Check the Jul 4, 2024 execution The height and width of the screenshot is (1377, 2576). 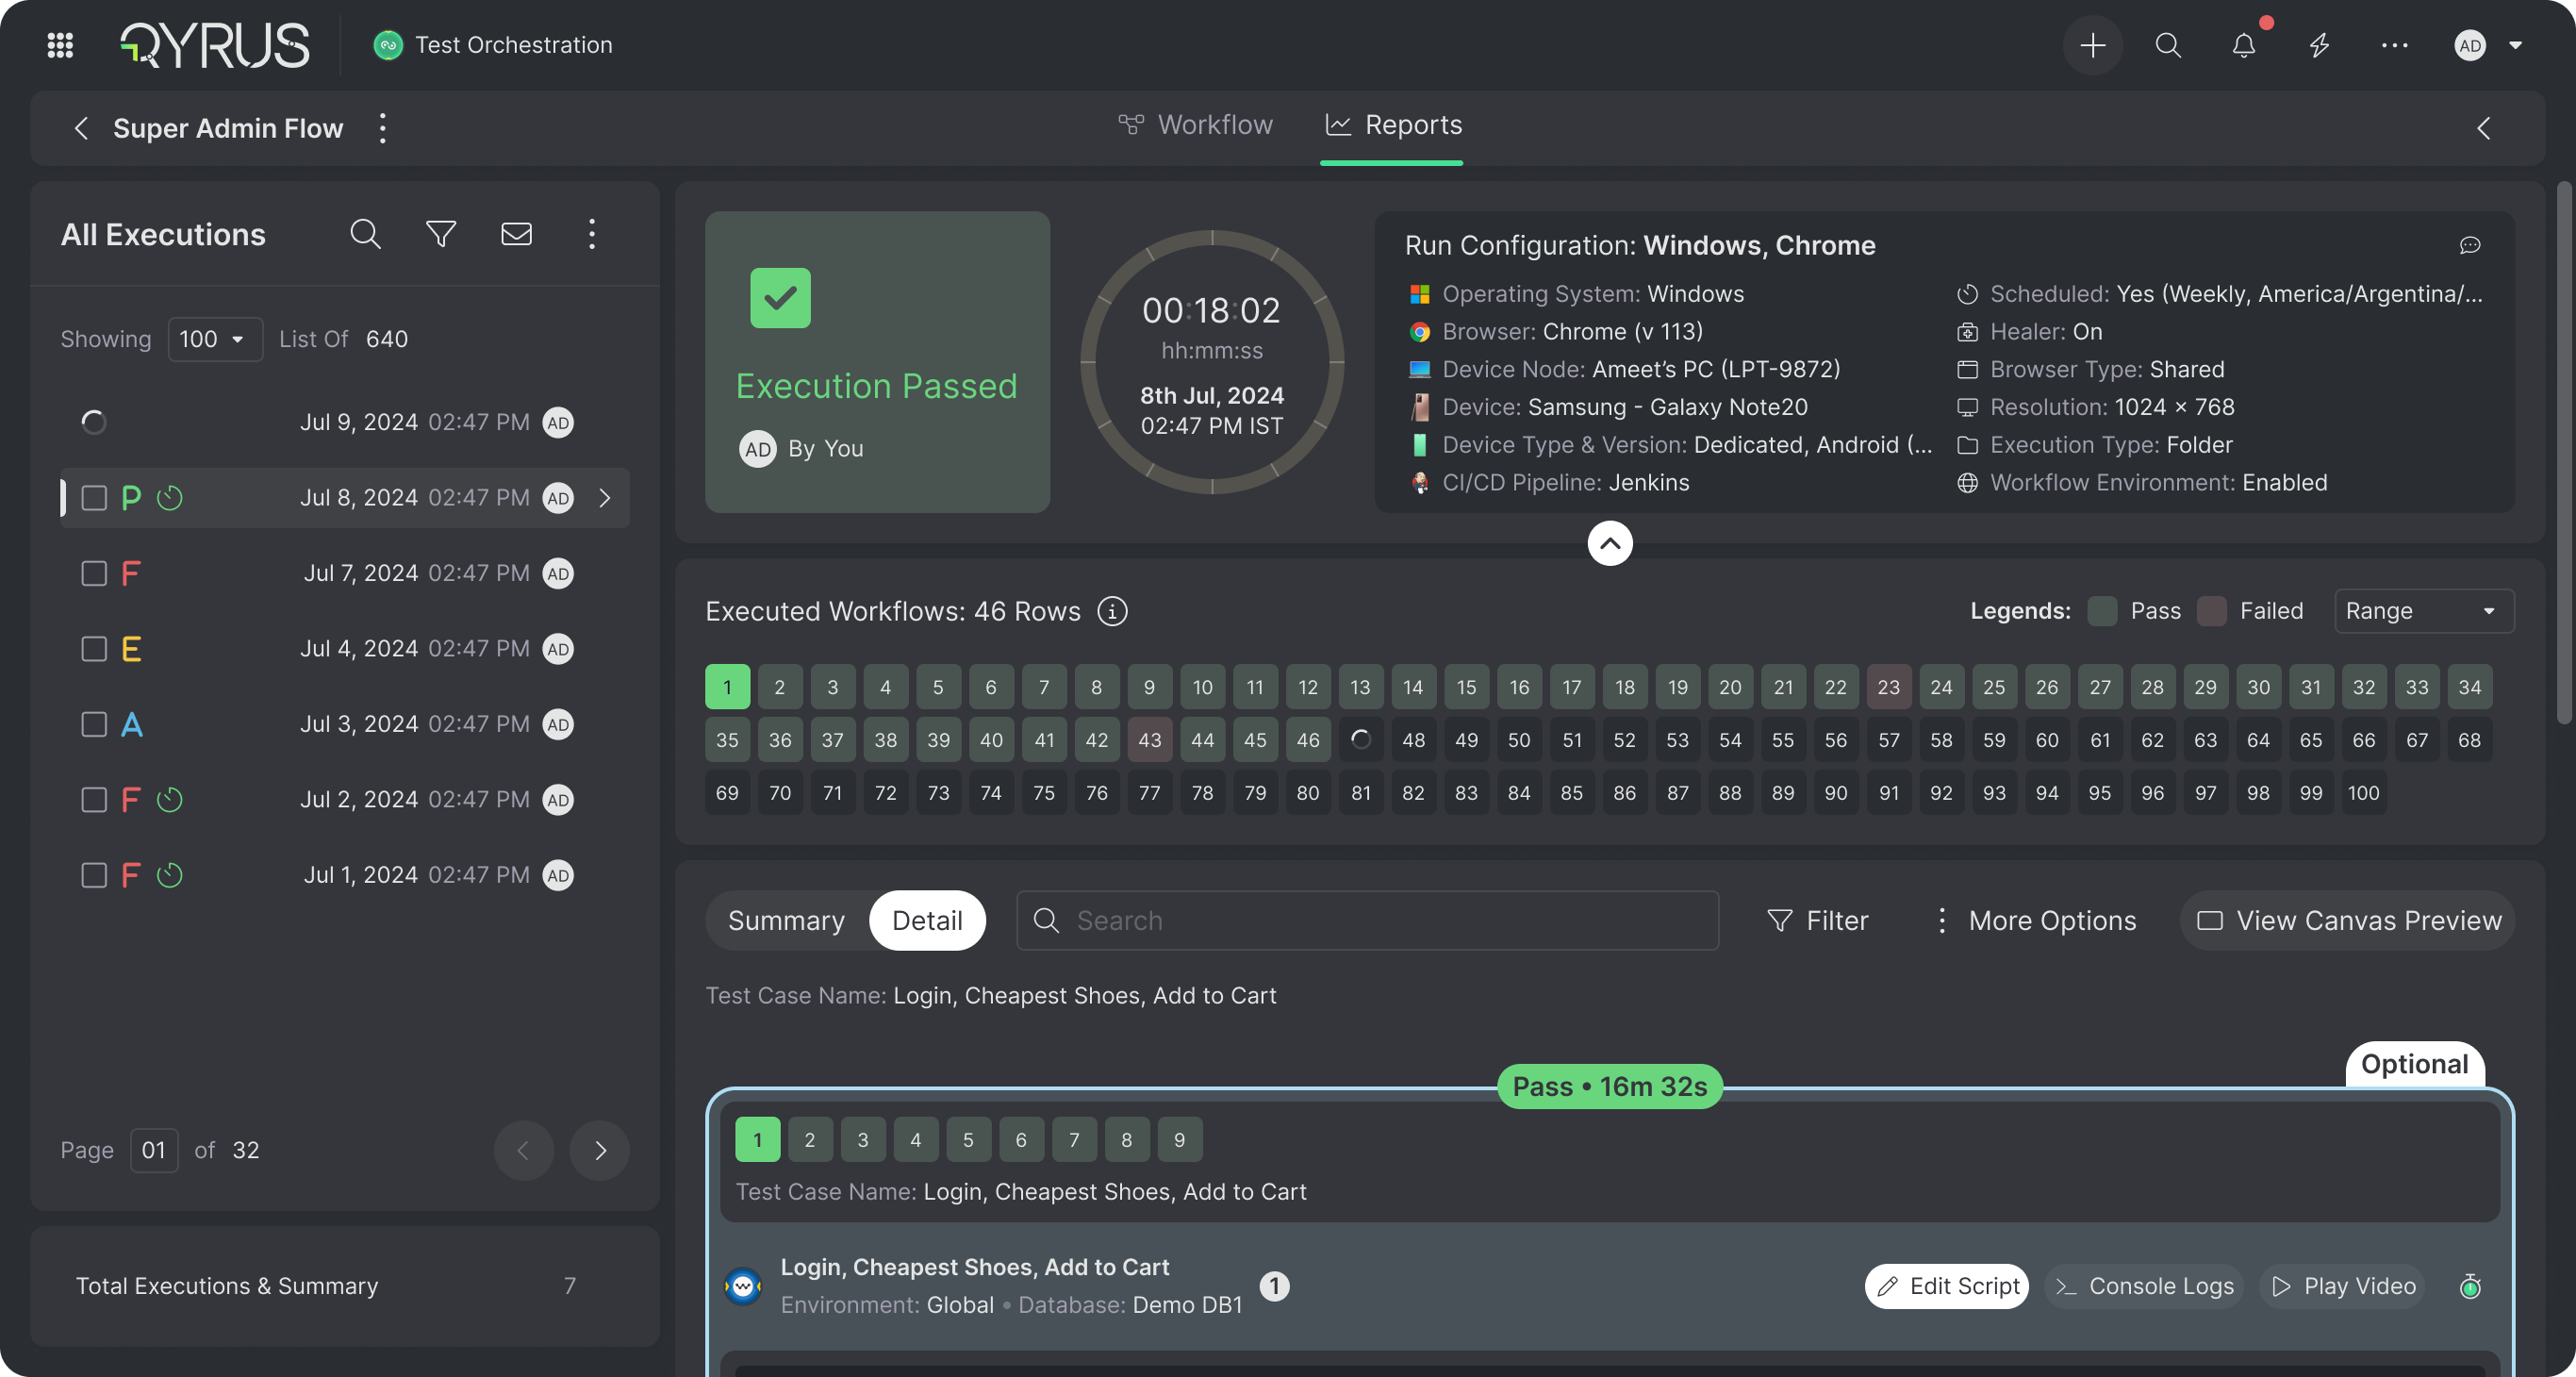pos(94,649)
